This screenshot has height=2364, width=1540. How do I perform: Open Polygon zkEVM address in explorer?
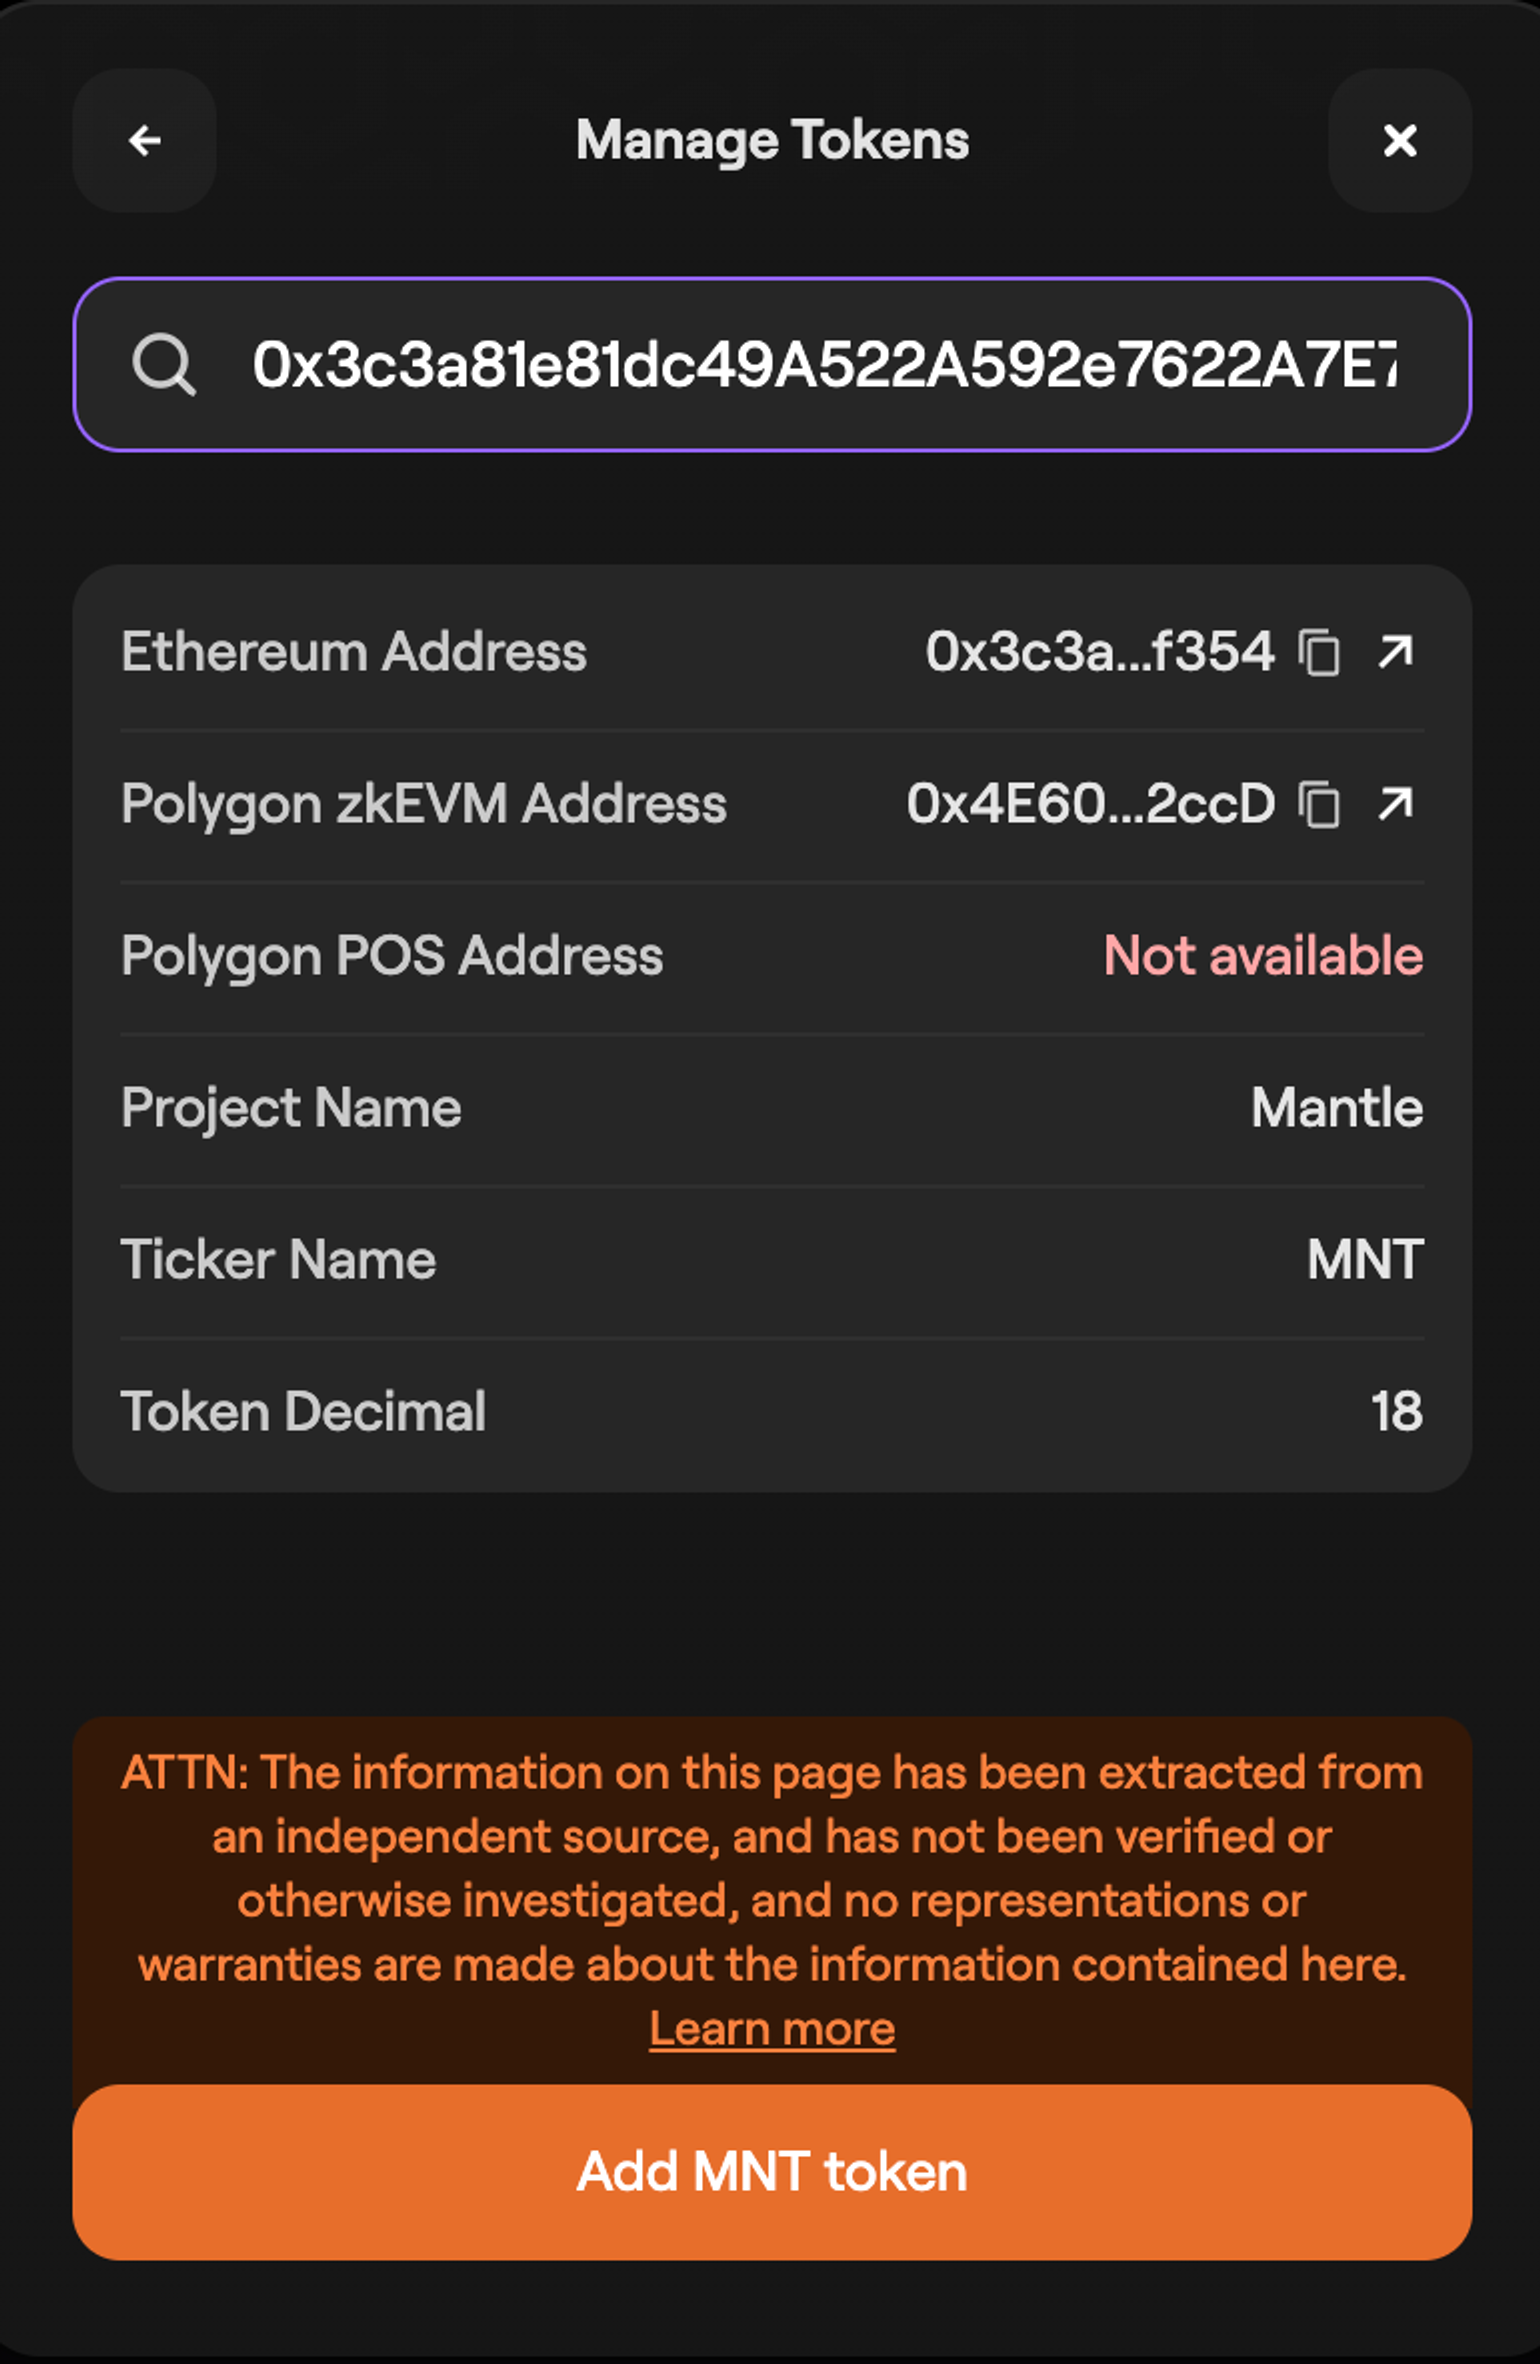coord(1395,804)
